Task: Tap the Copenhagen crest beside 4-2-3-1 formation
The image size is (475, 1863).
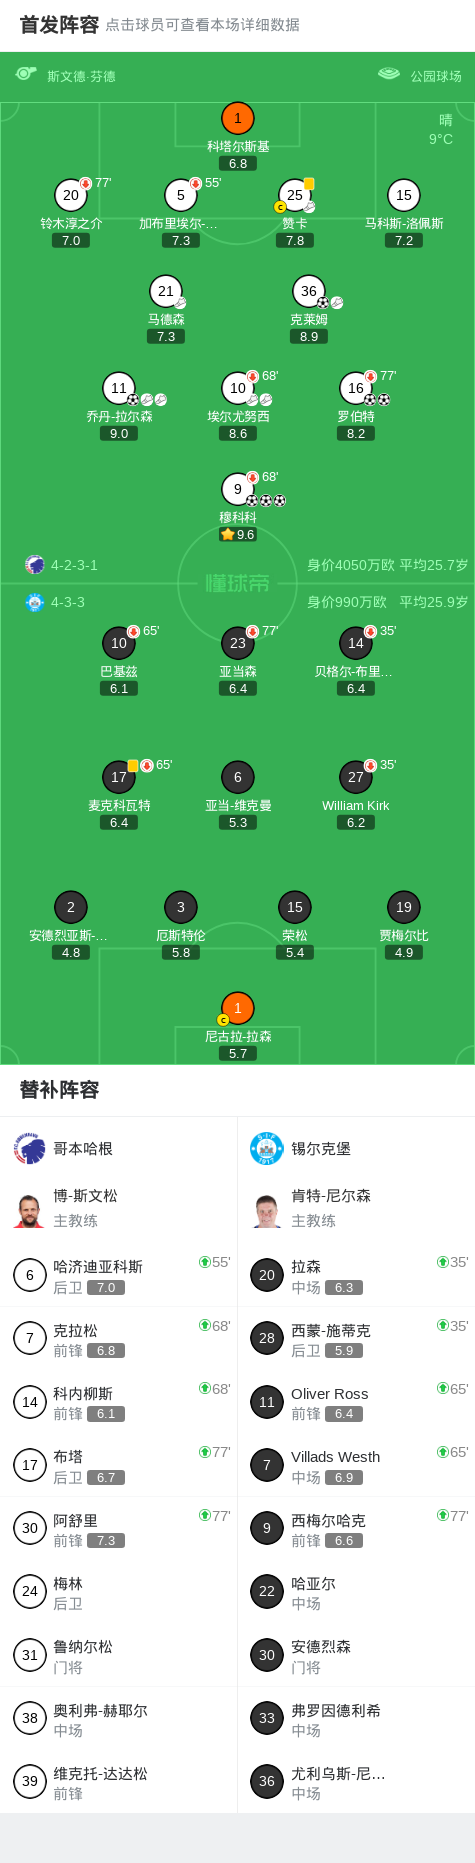Action: (35, 565)
